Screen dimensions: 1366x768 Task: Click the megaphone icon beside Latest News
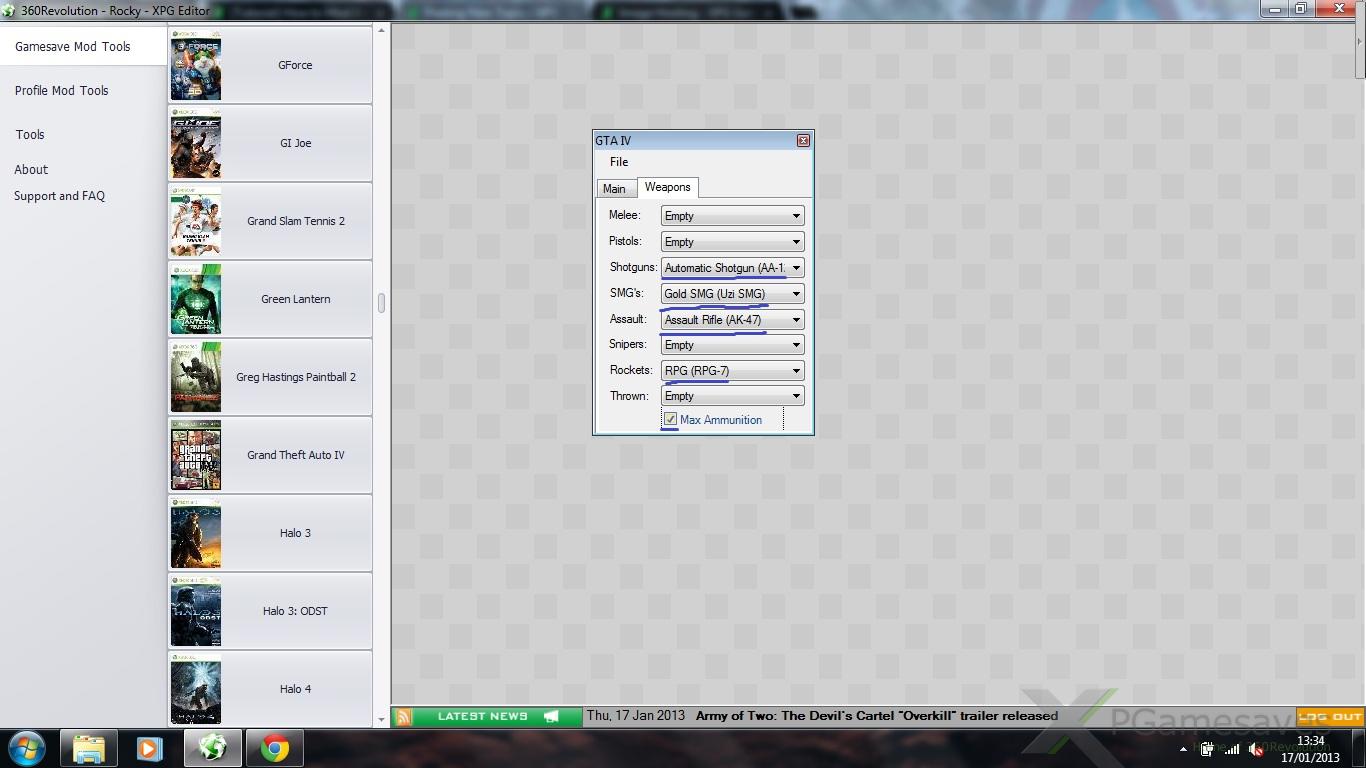point(551,716)
